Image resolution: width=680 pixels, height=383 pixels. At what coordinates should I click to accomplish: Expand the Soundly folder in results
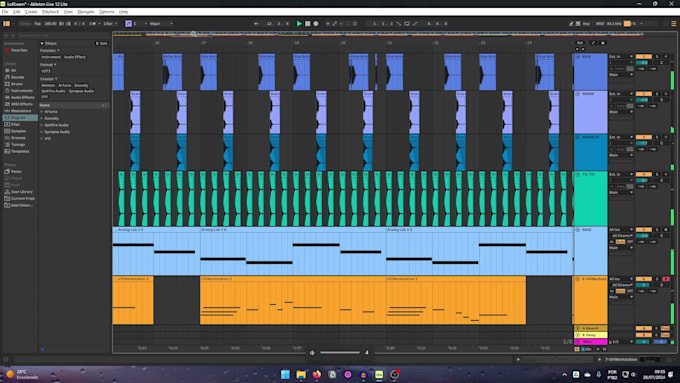tap(42, 118)
